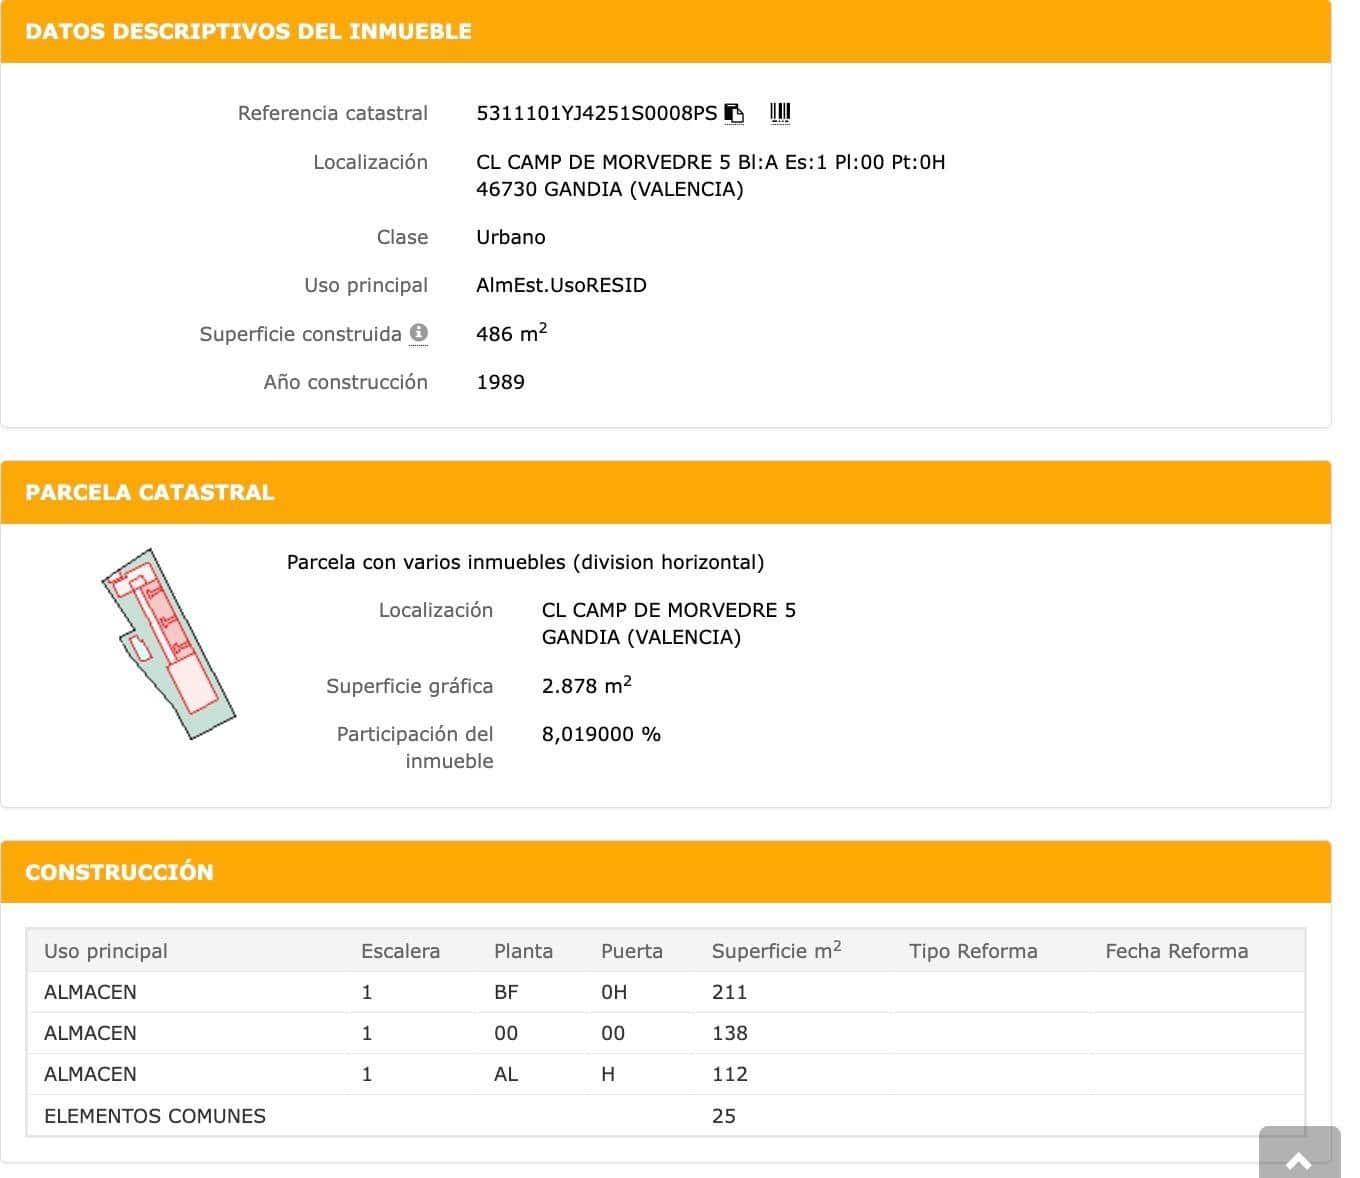Click the Superficie construida label

click(300, 334)
